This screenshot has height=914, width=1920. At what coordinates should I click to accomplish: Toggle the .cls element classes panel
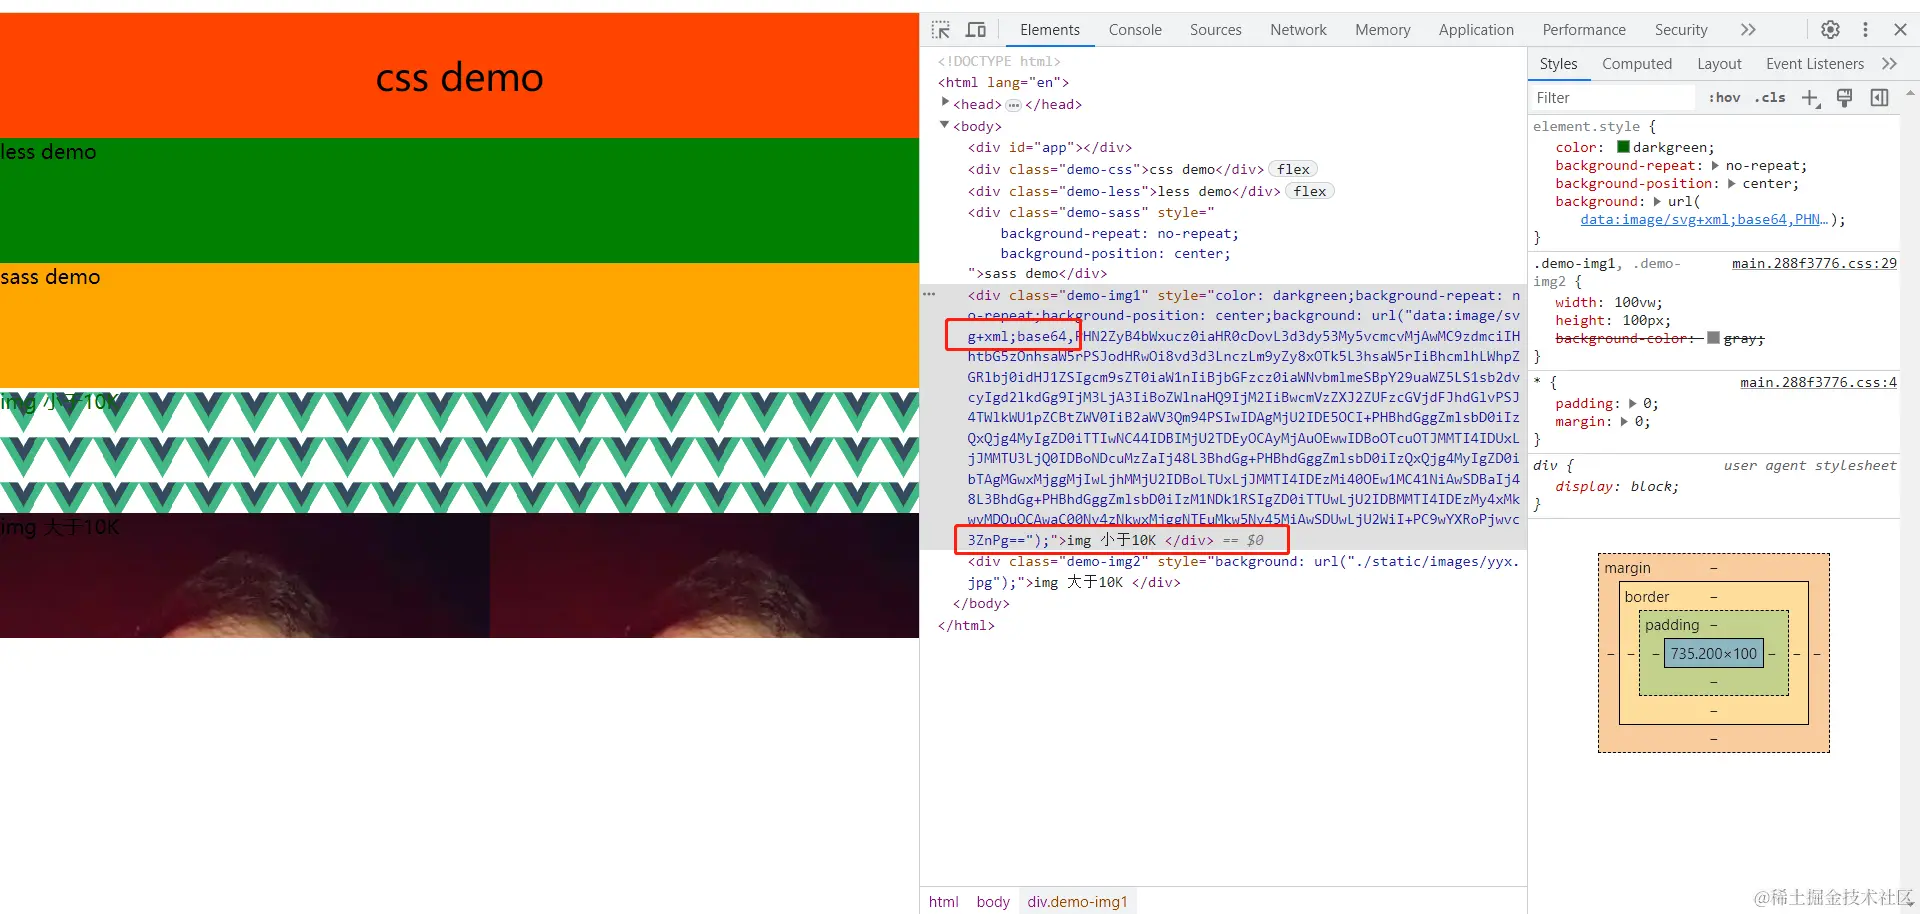(1770, 97)
